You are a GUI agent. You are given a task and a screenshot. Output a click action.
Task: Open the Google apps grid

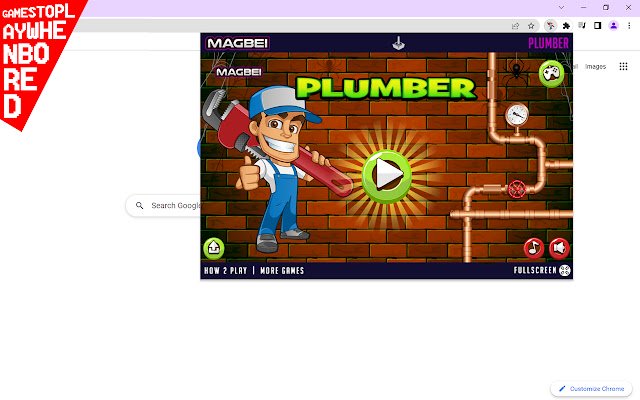pyautogui.click(x=623, y=67)
